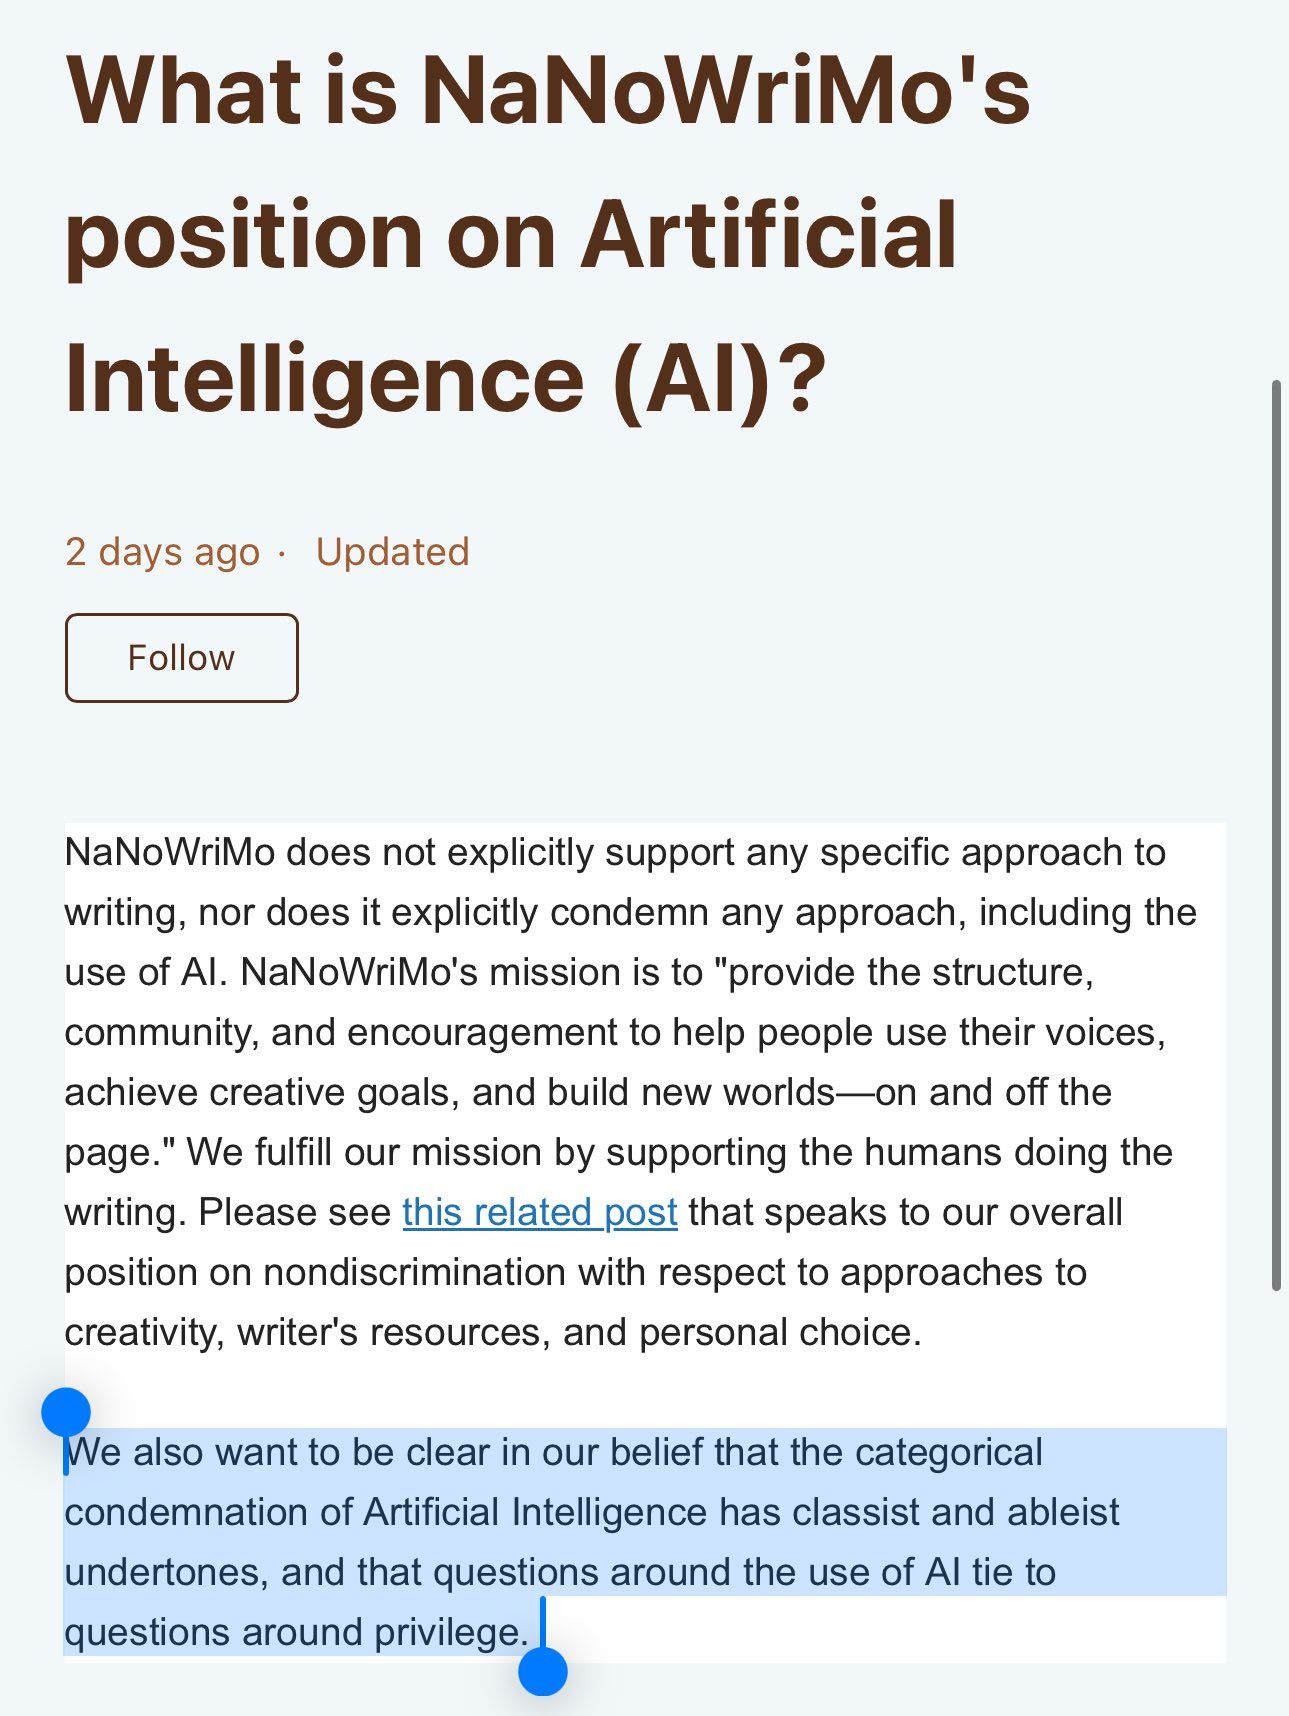Click the word "privilege." ending the selection

451,1632
